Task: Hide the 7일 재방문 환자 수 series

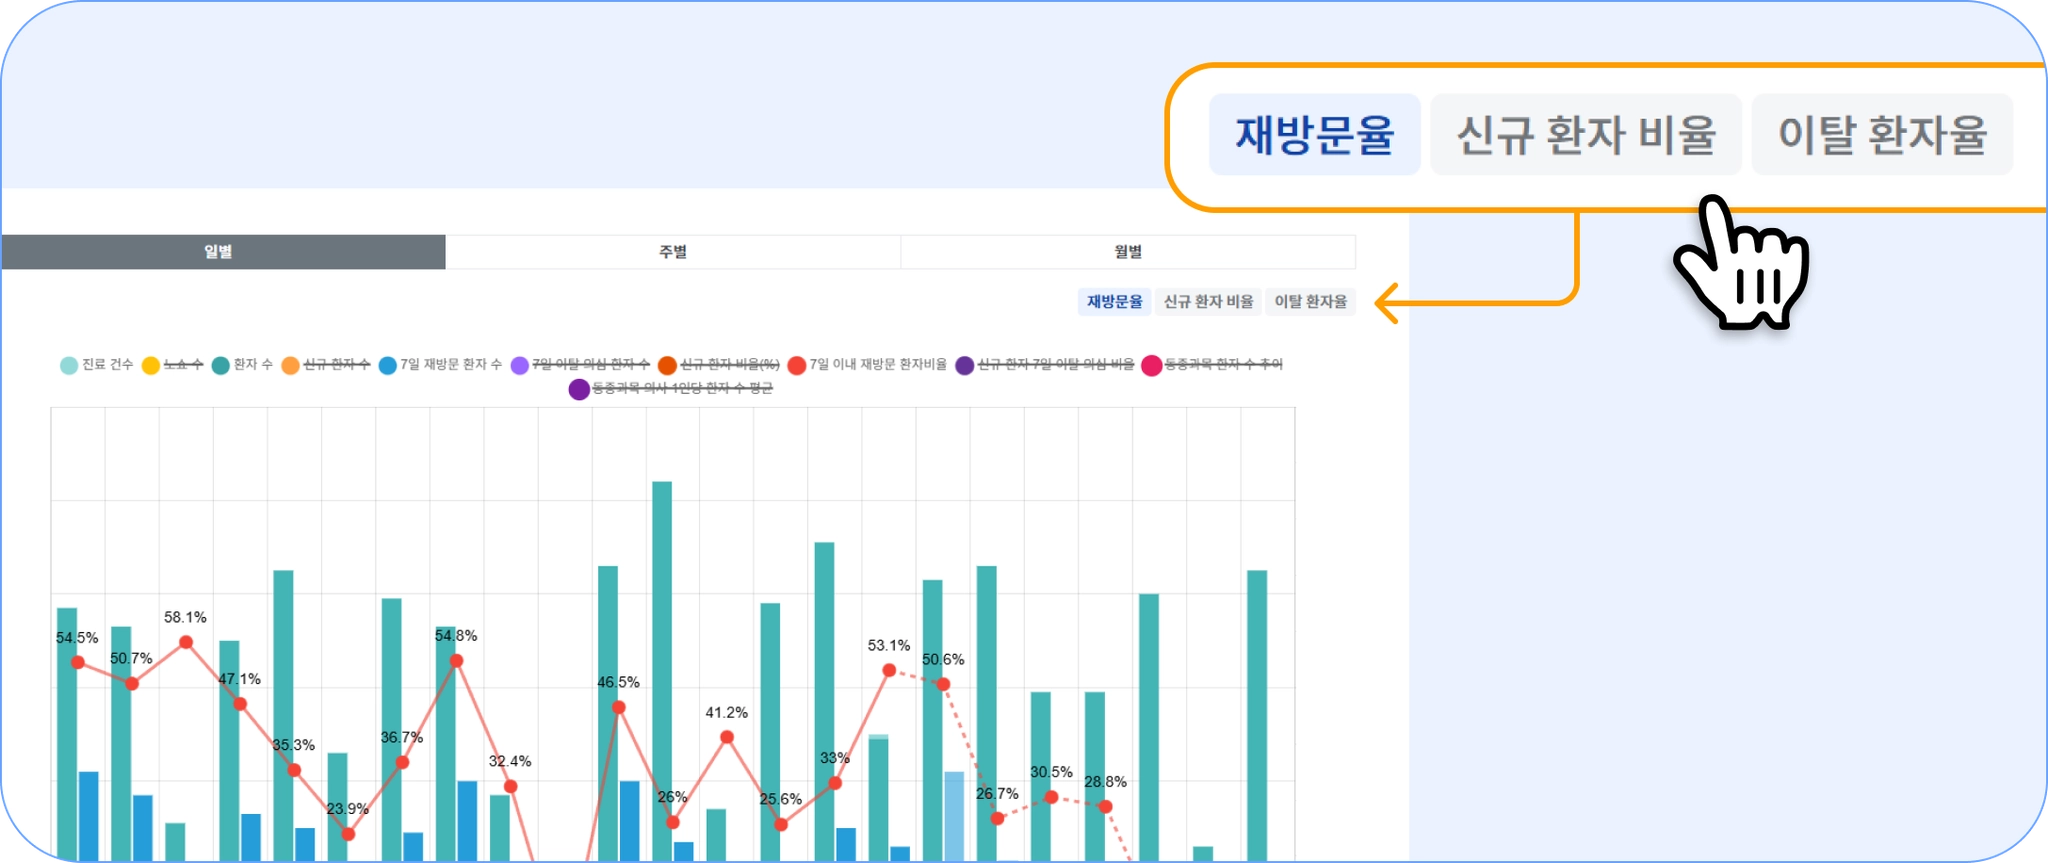Action: click(440, 365)
